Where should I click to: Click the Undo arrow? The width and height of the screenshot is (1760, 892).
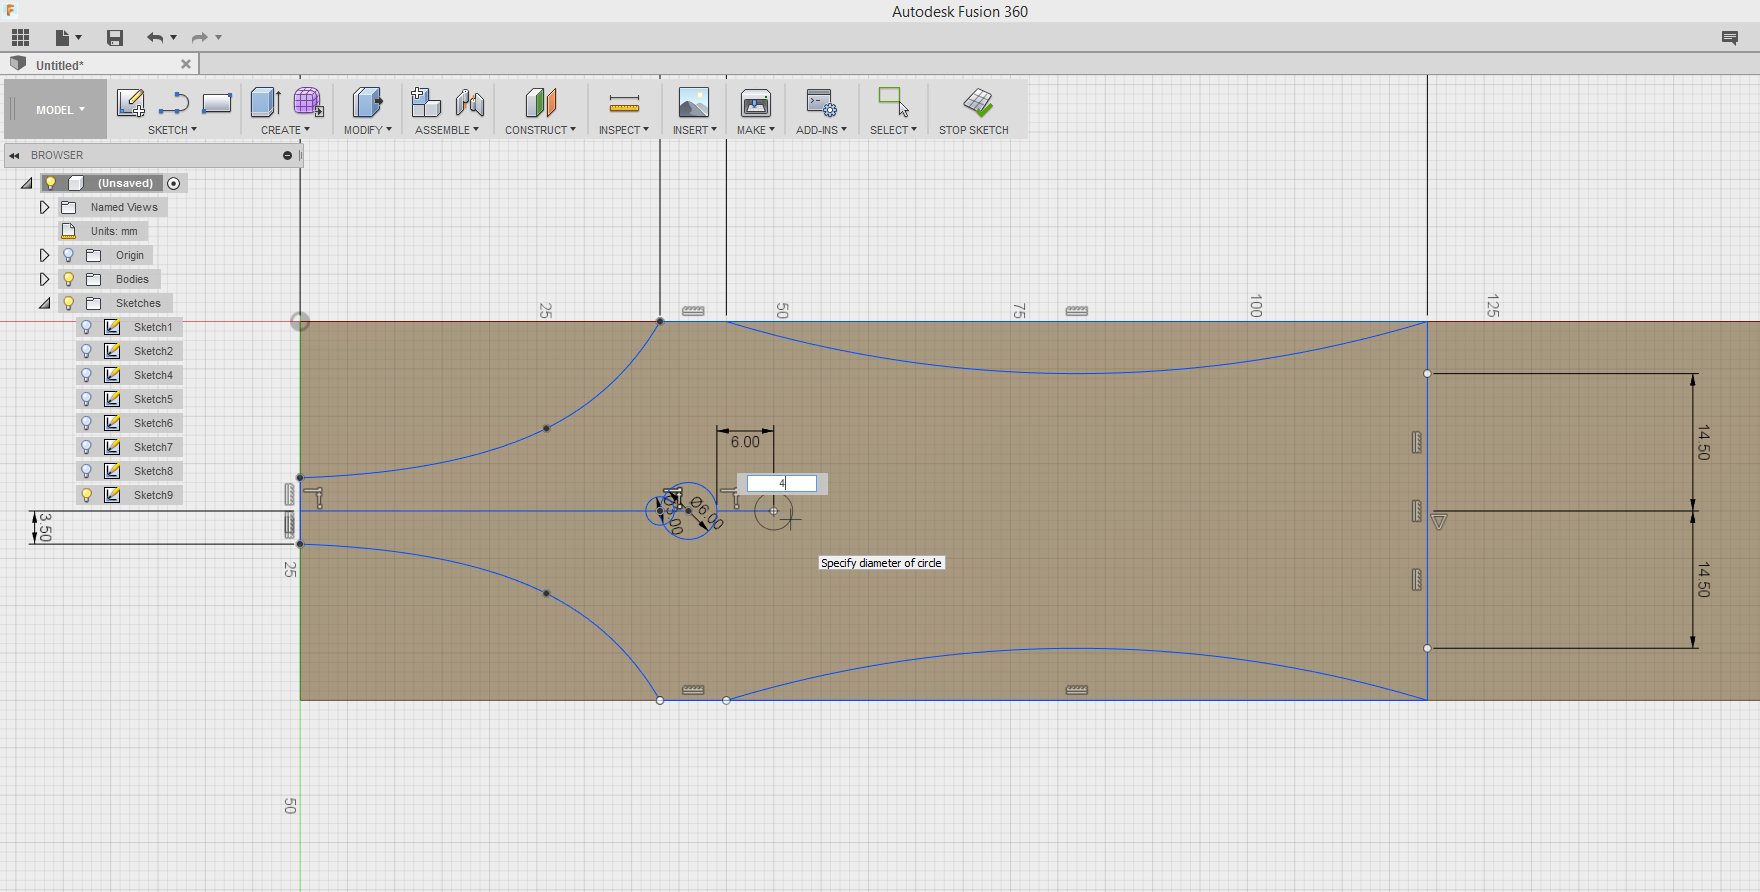coord(155,38)
